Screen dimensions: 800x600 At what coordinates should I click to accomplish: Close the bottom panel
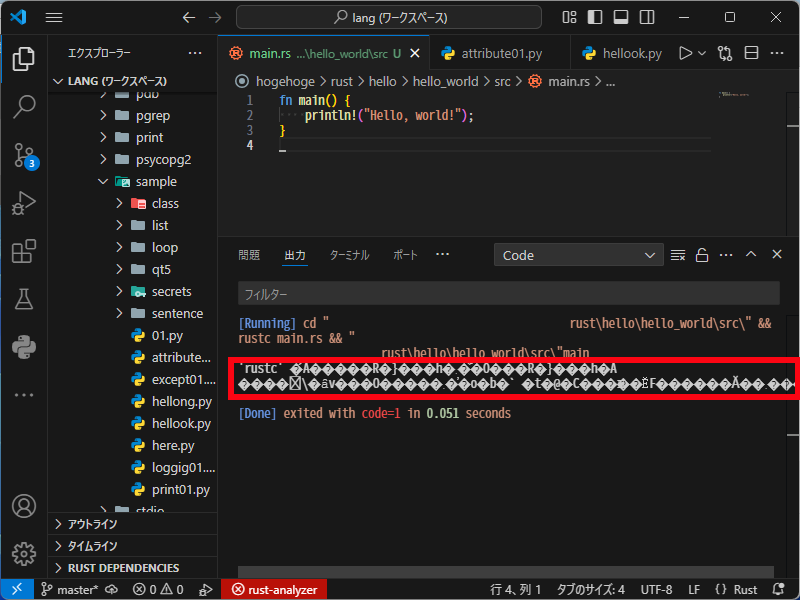777,254
